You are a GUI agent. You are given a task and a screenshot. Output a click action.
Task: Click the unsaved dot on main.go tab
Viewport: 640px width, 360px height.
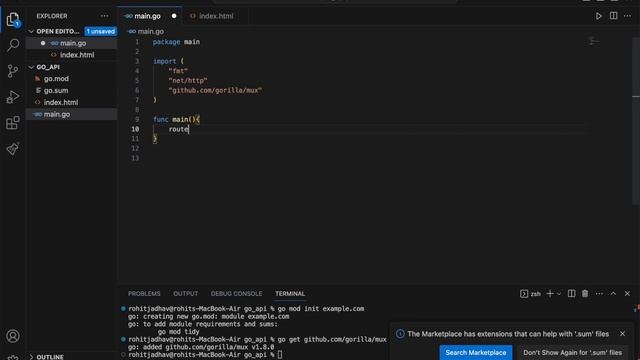tap(174, 16)
